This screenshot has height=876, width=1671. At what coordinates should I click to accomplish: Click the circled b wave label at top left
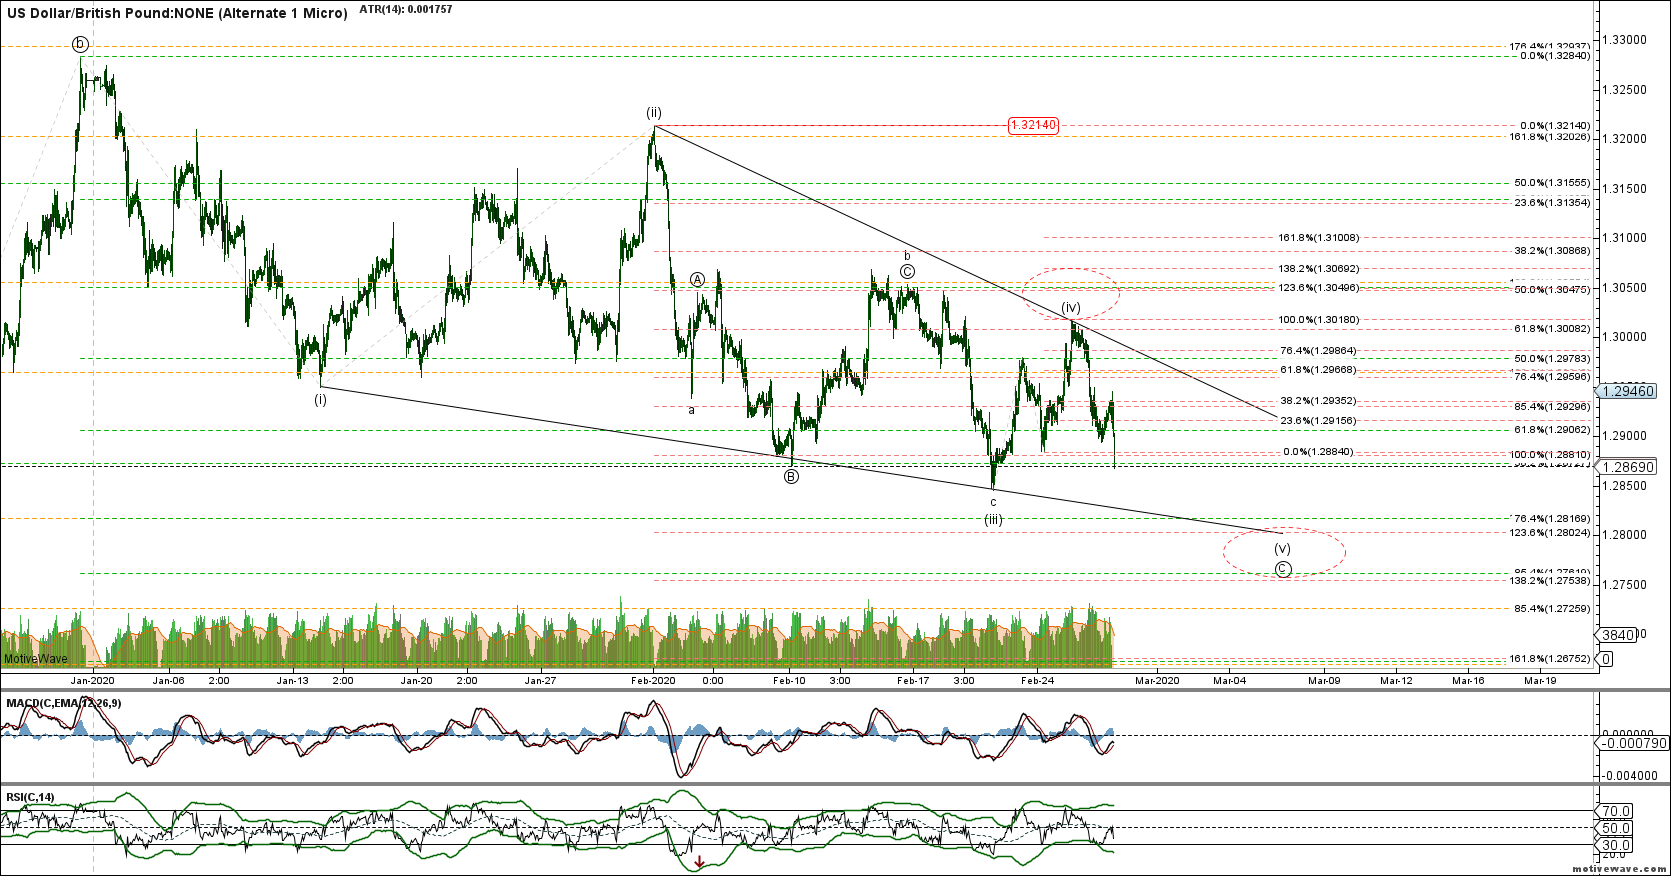80,44
